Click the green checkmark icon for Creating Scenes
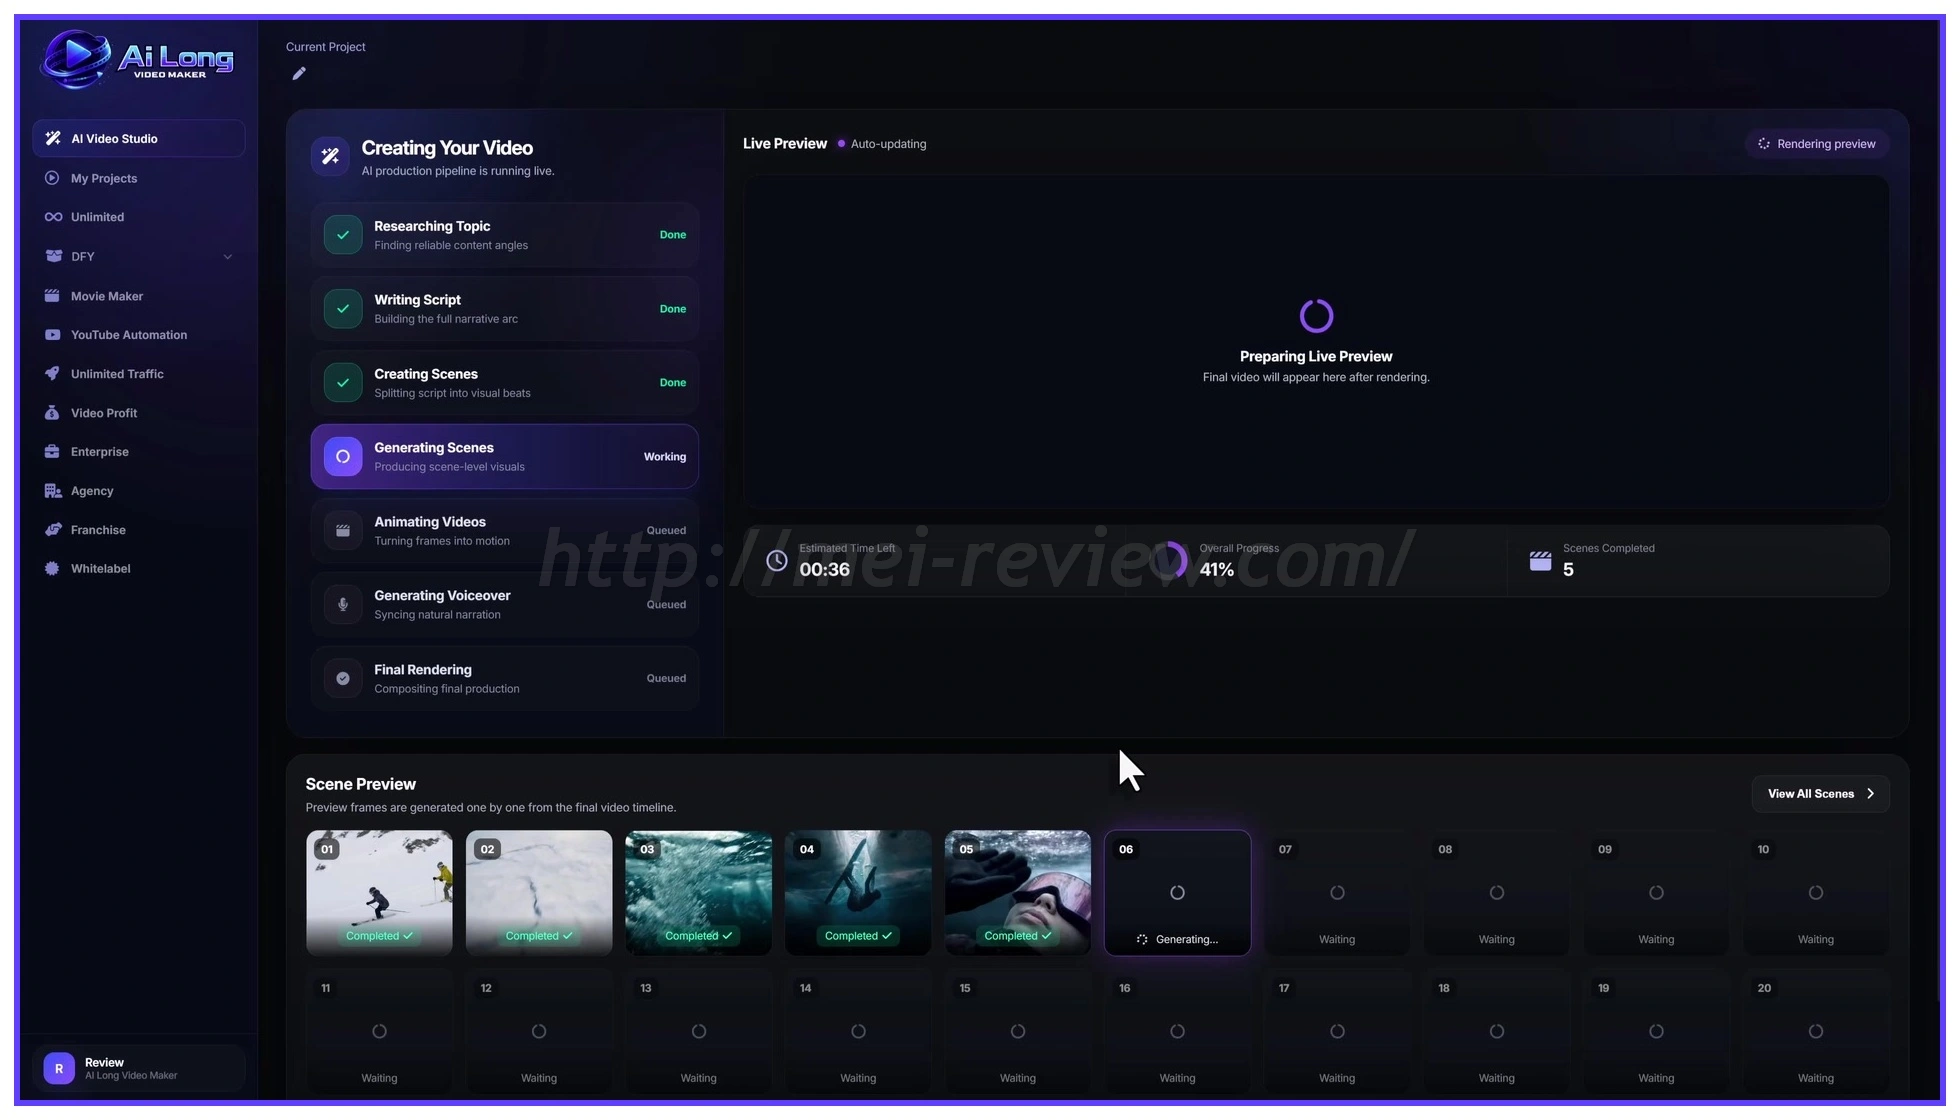Viewport: 1960px width, 1120px height. tap(343, 383)
